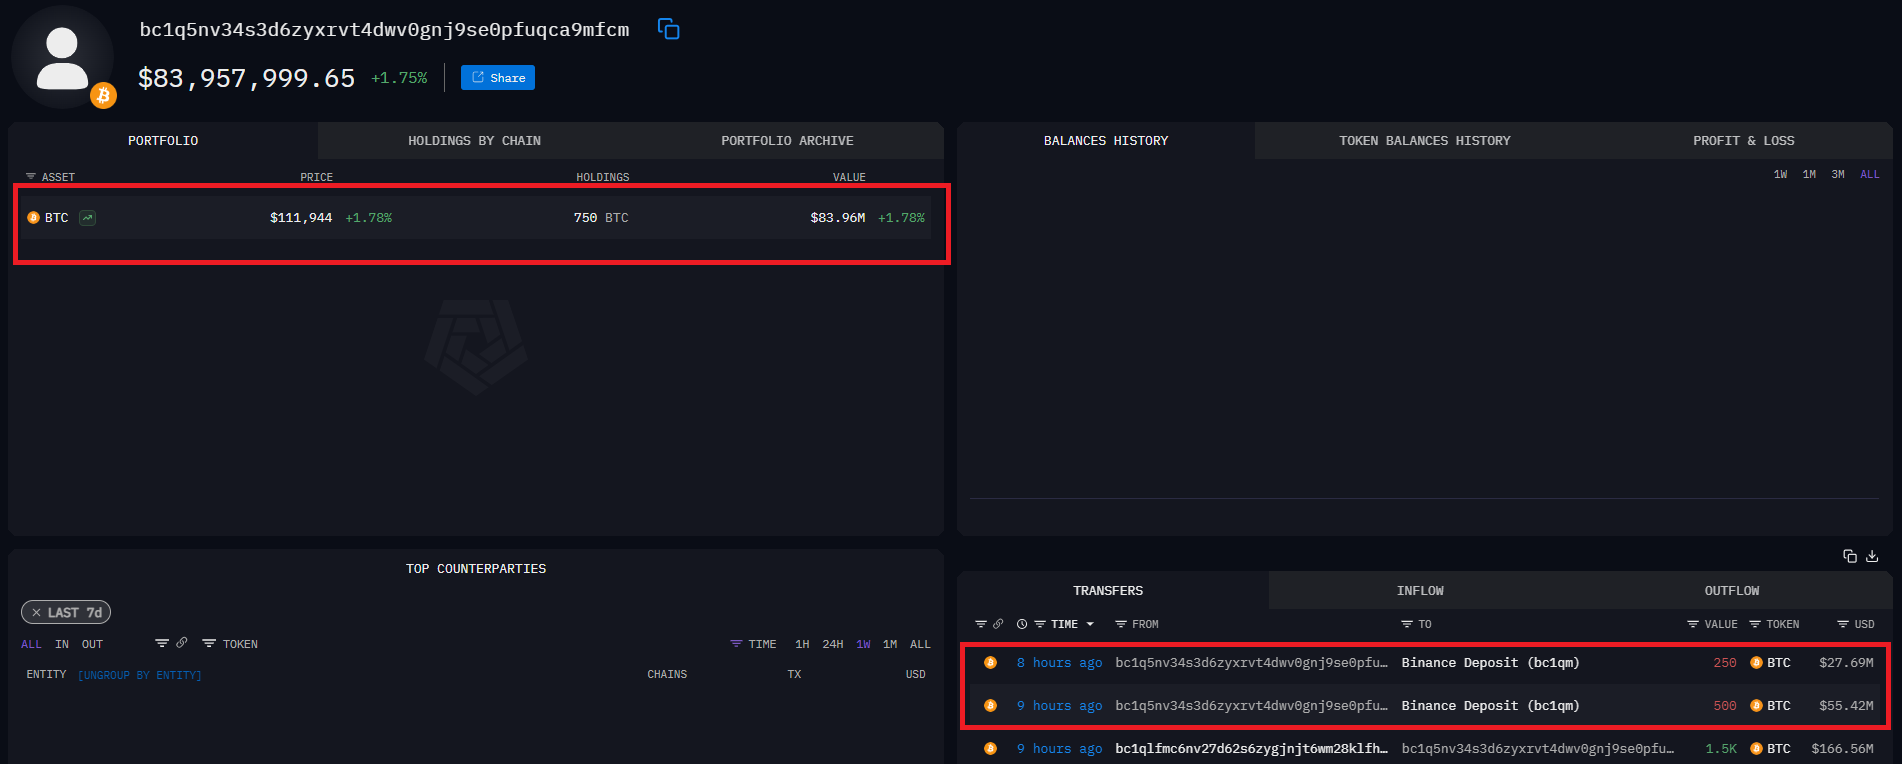The image size is (1902, 764).
Task: Open the receiving address of the 1.5K BTC transfer
Action: [1537, 749]
